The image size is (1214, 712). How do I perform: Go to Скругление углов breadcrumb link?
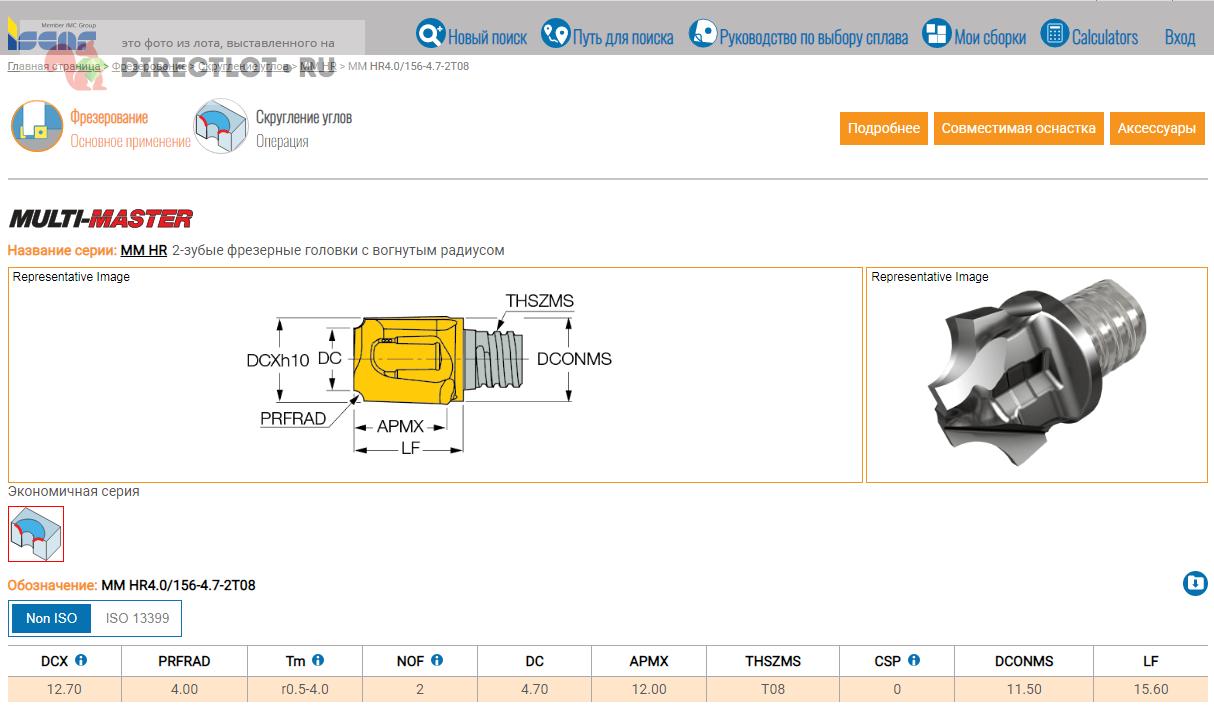coord(243,66)
